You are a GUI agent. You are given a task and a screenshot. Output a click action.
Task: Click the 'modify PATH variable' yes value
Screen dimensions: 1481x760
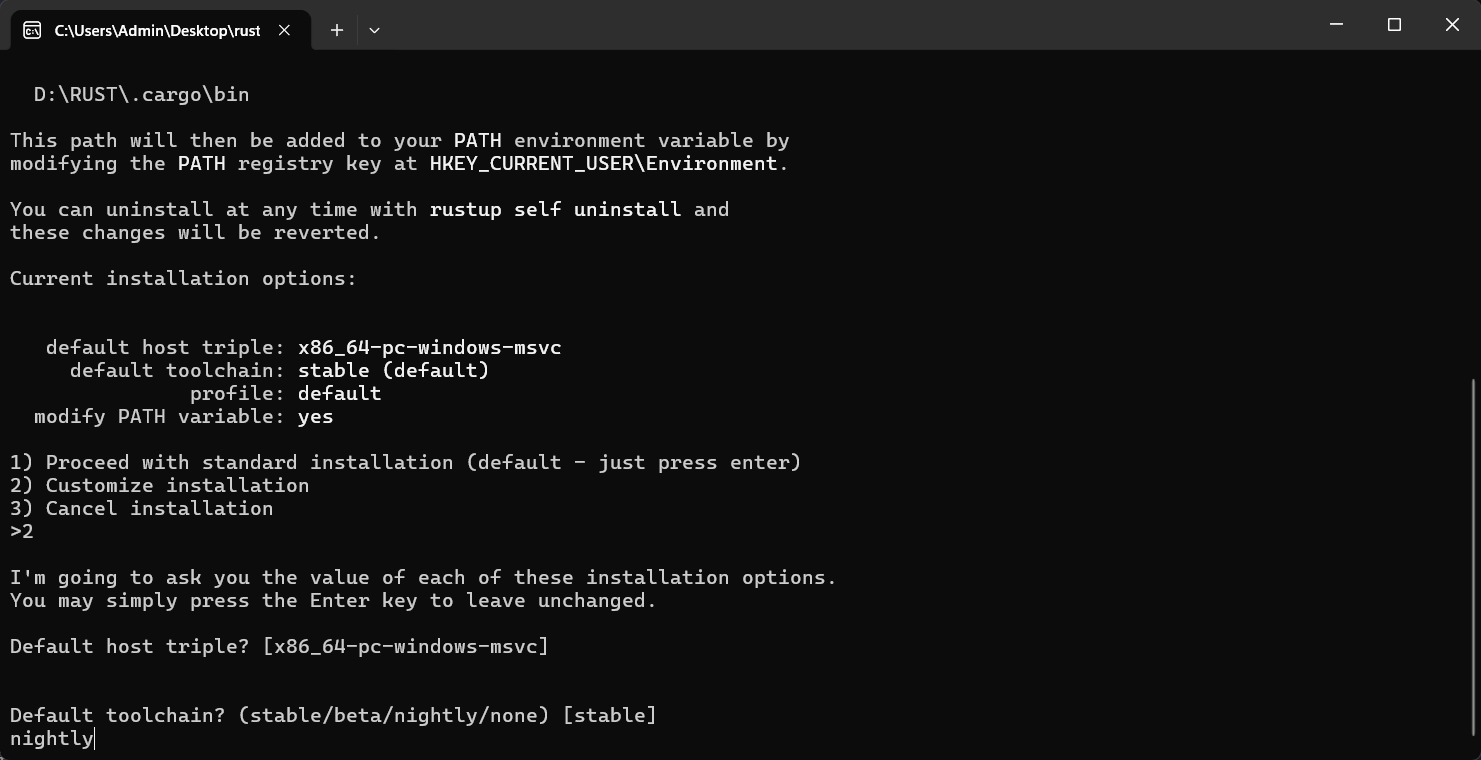(x=315, y=416)
